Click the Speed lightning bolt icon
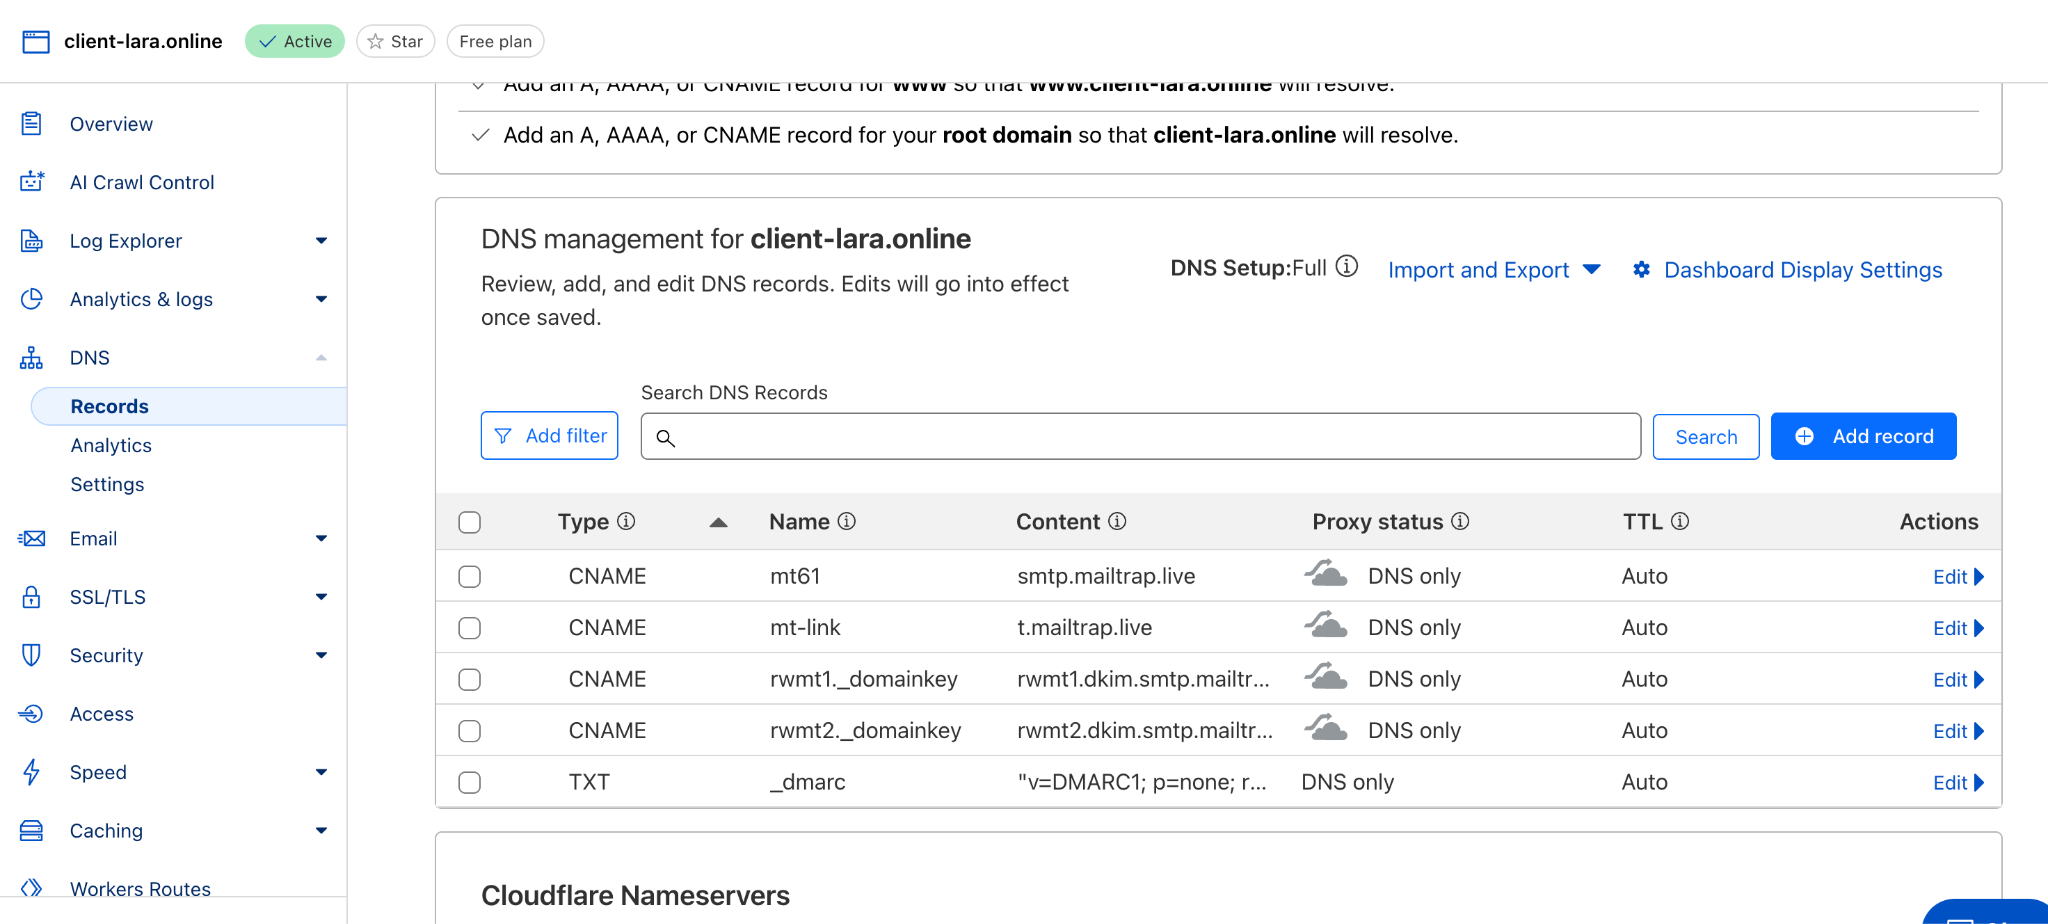Viewport: 2048px width, 924px height. [x=32, y=772]
